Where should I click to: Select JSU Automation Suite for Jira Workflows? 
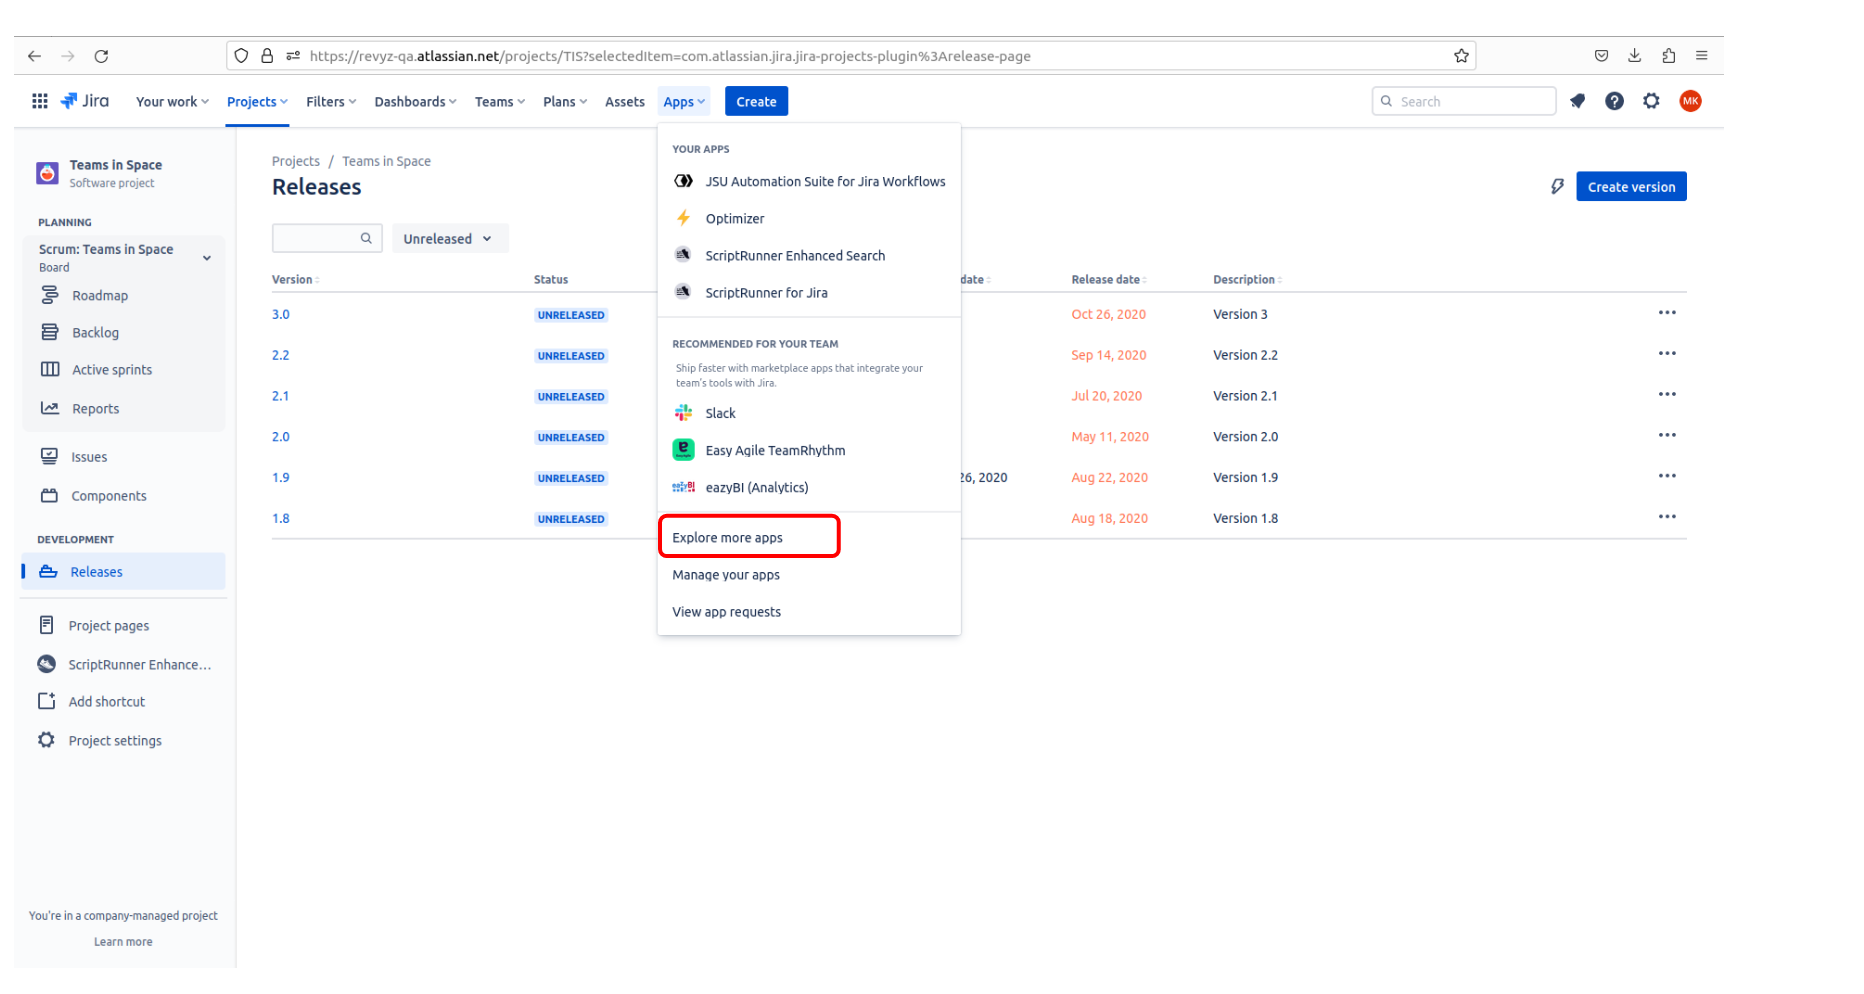809,182
